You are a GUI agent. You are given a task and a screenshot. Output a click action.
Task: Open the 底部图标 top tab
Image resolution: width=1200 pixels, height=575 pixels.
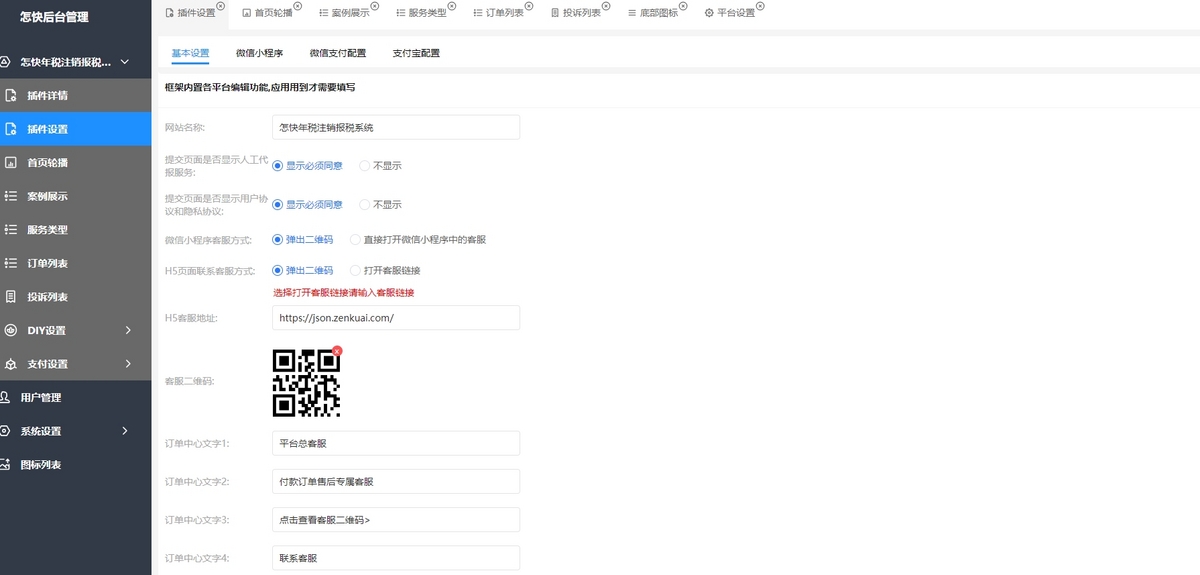[652, 13]
